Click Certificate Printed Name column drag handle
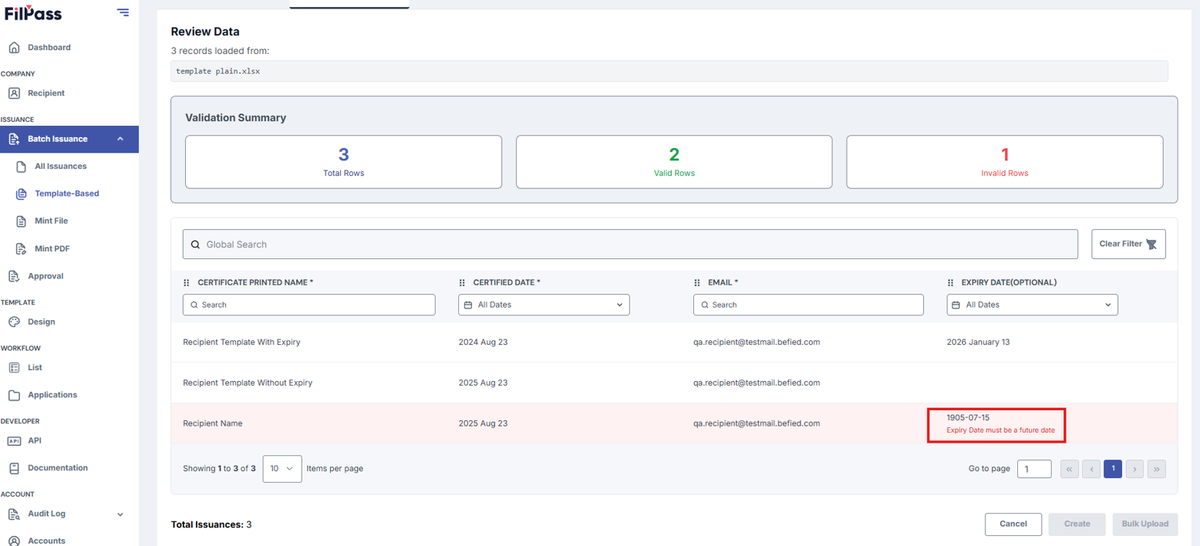This screenshot has height=546, width=1200. pos(187,283)
